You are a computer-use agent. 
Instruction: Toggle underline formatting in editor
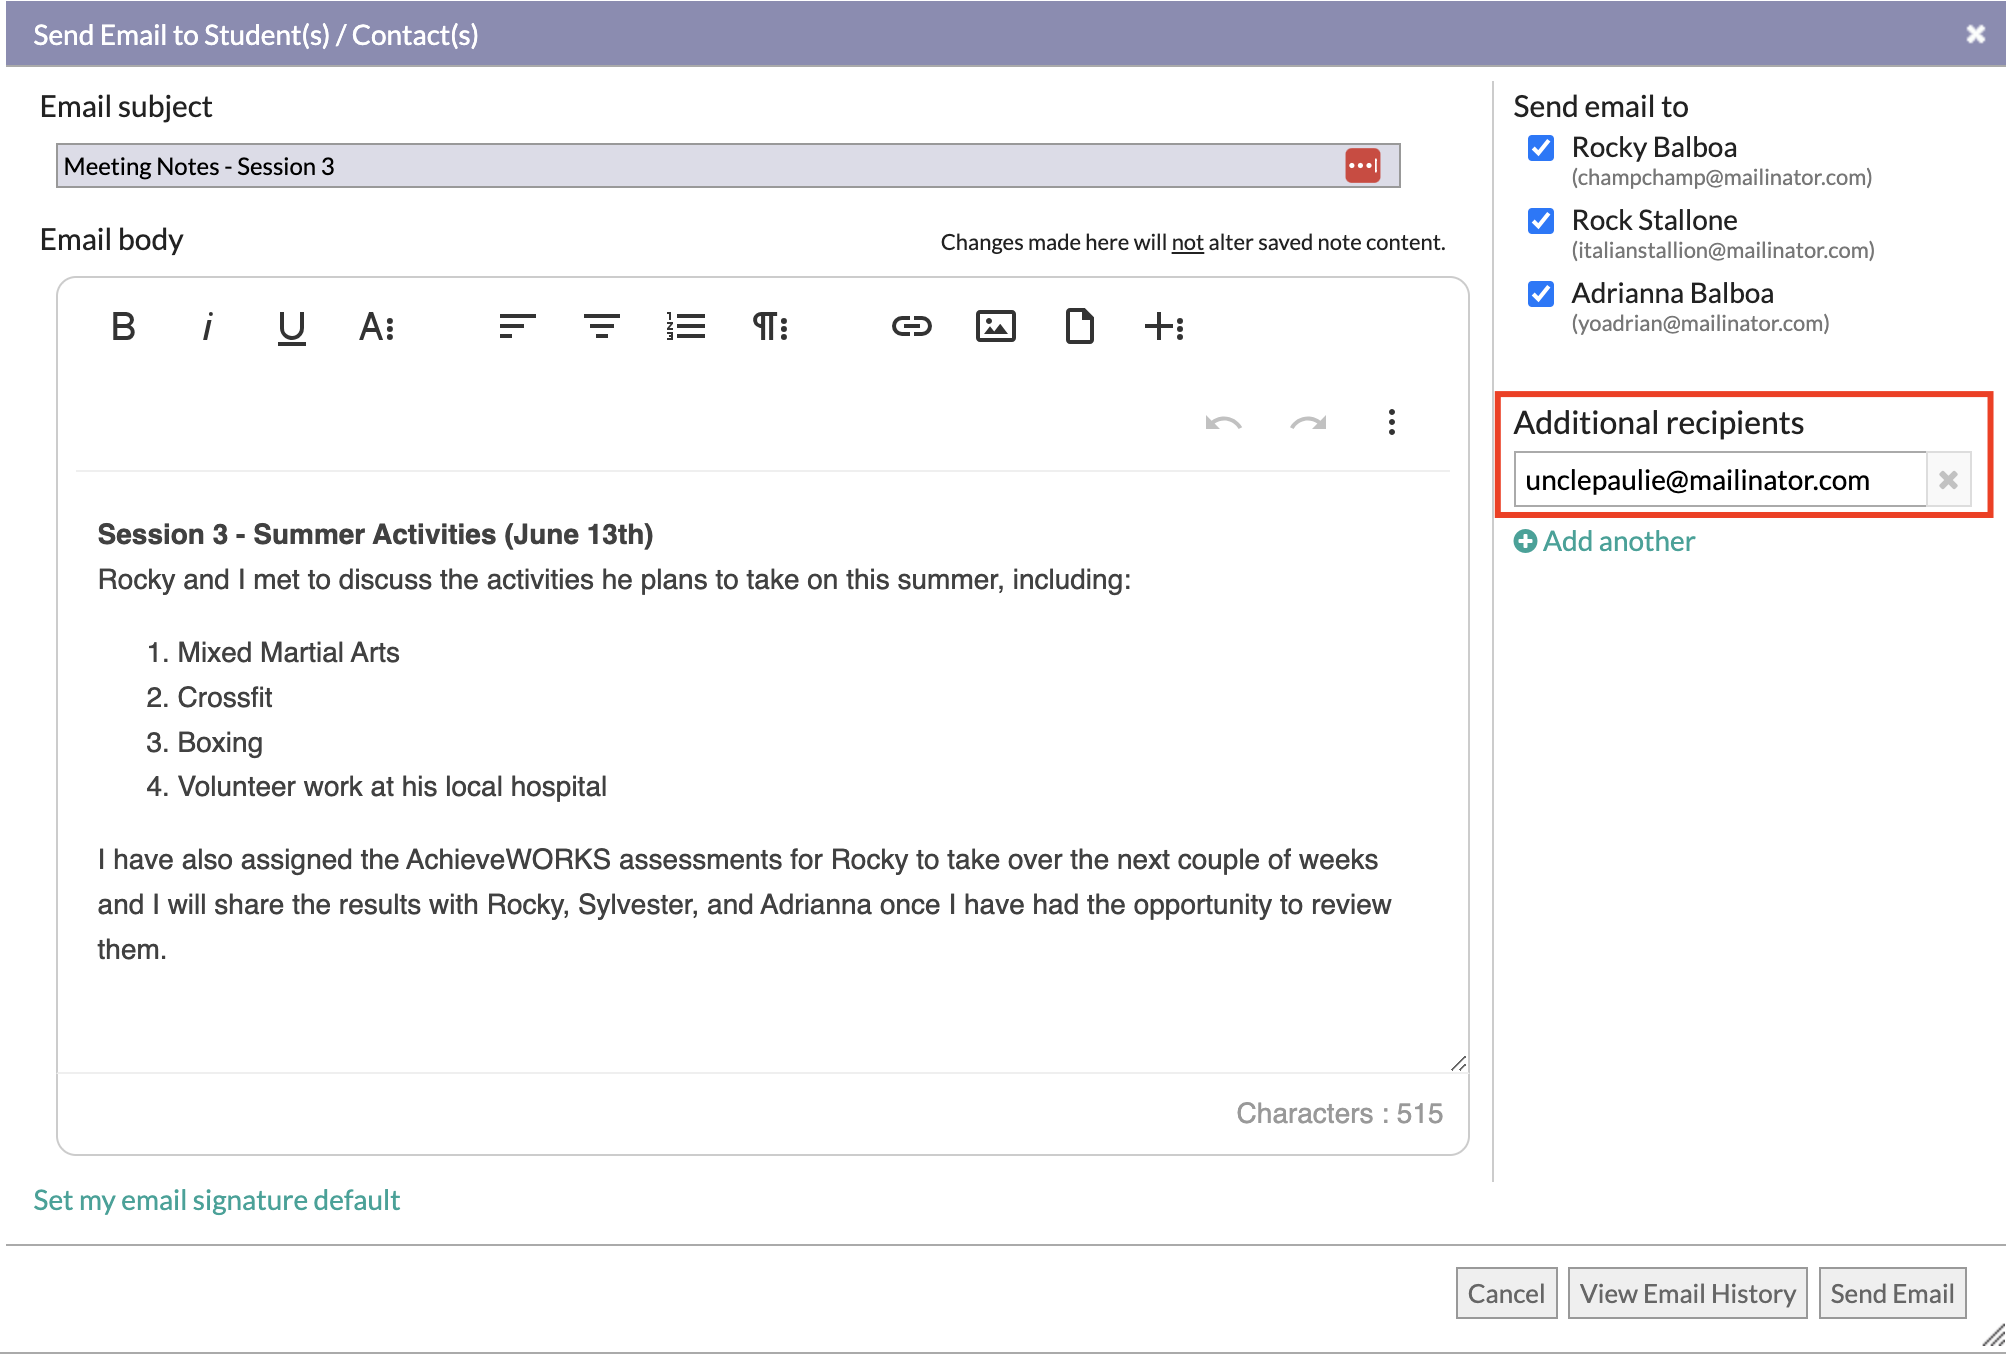point(290,325)
